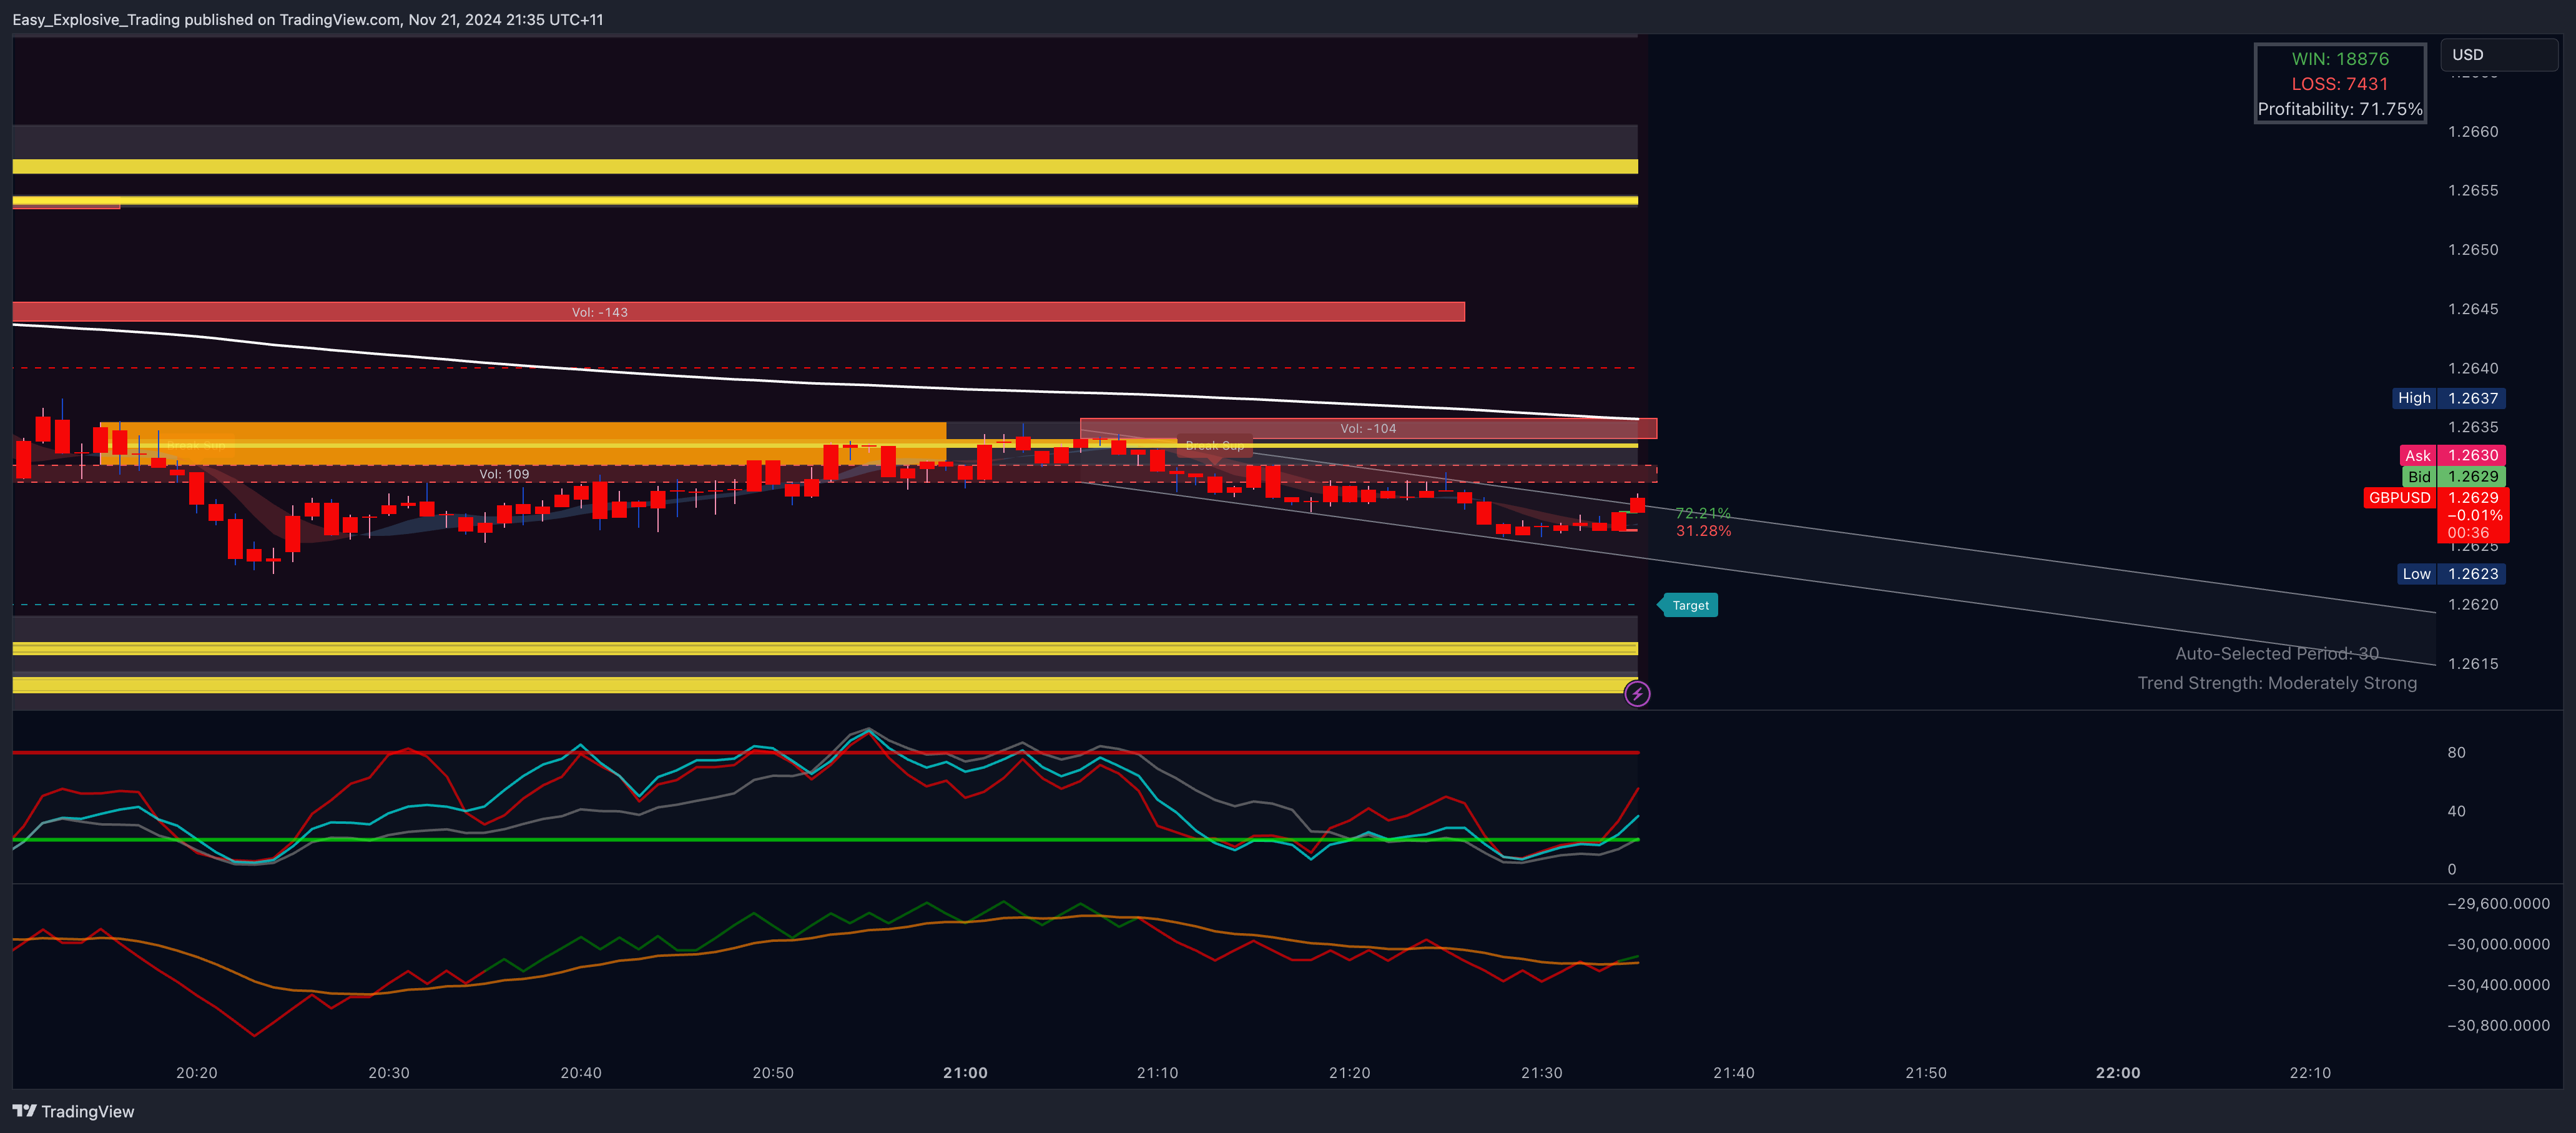
Task: Click the Bid 1.2629 price tag
Action: 2453,477
